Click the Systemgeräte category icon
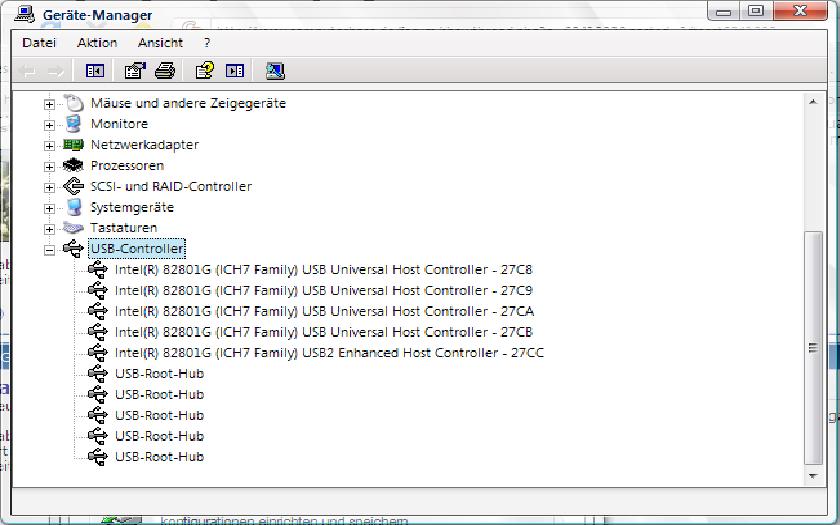The height and width of the screenshot is (525, 840). coord(74,207)
